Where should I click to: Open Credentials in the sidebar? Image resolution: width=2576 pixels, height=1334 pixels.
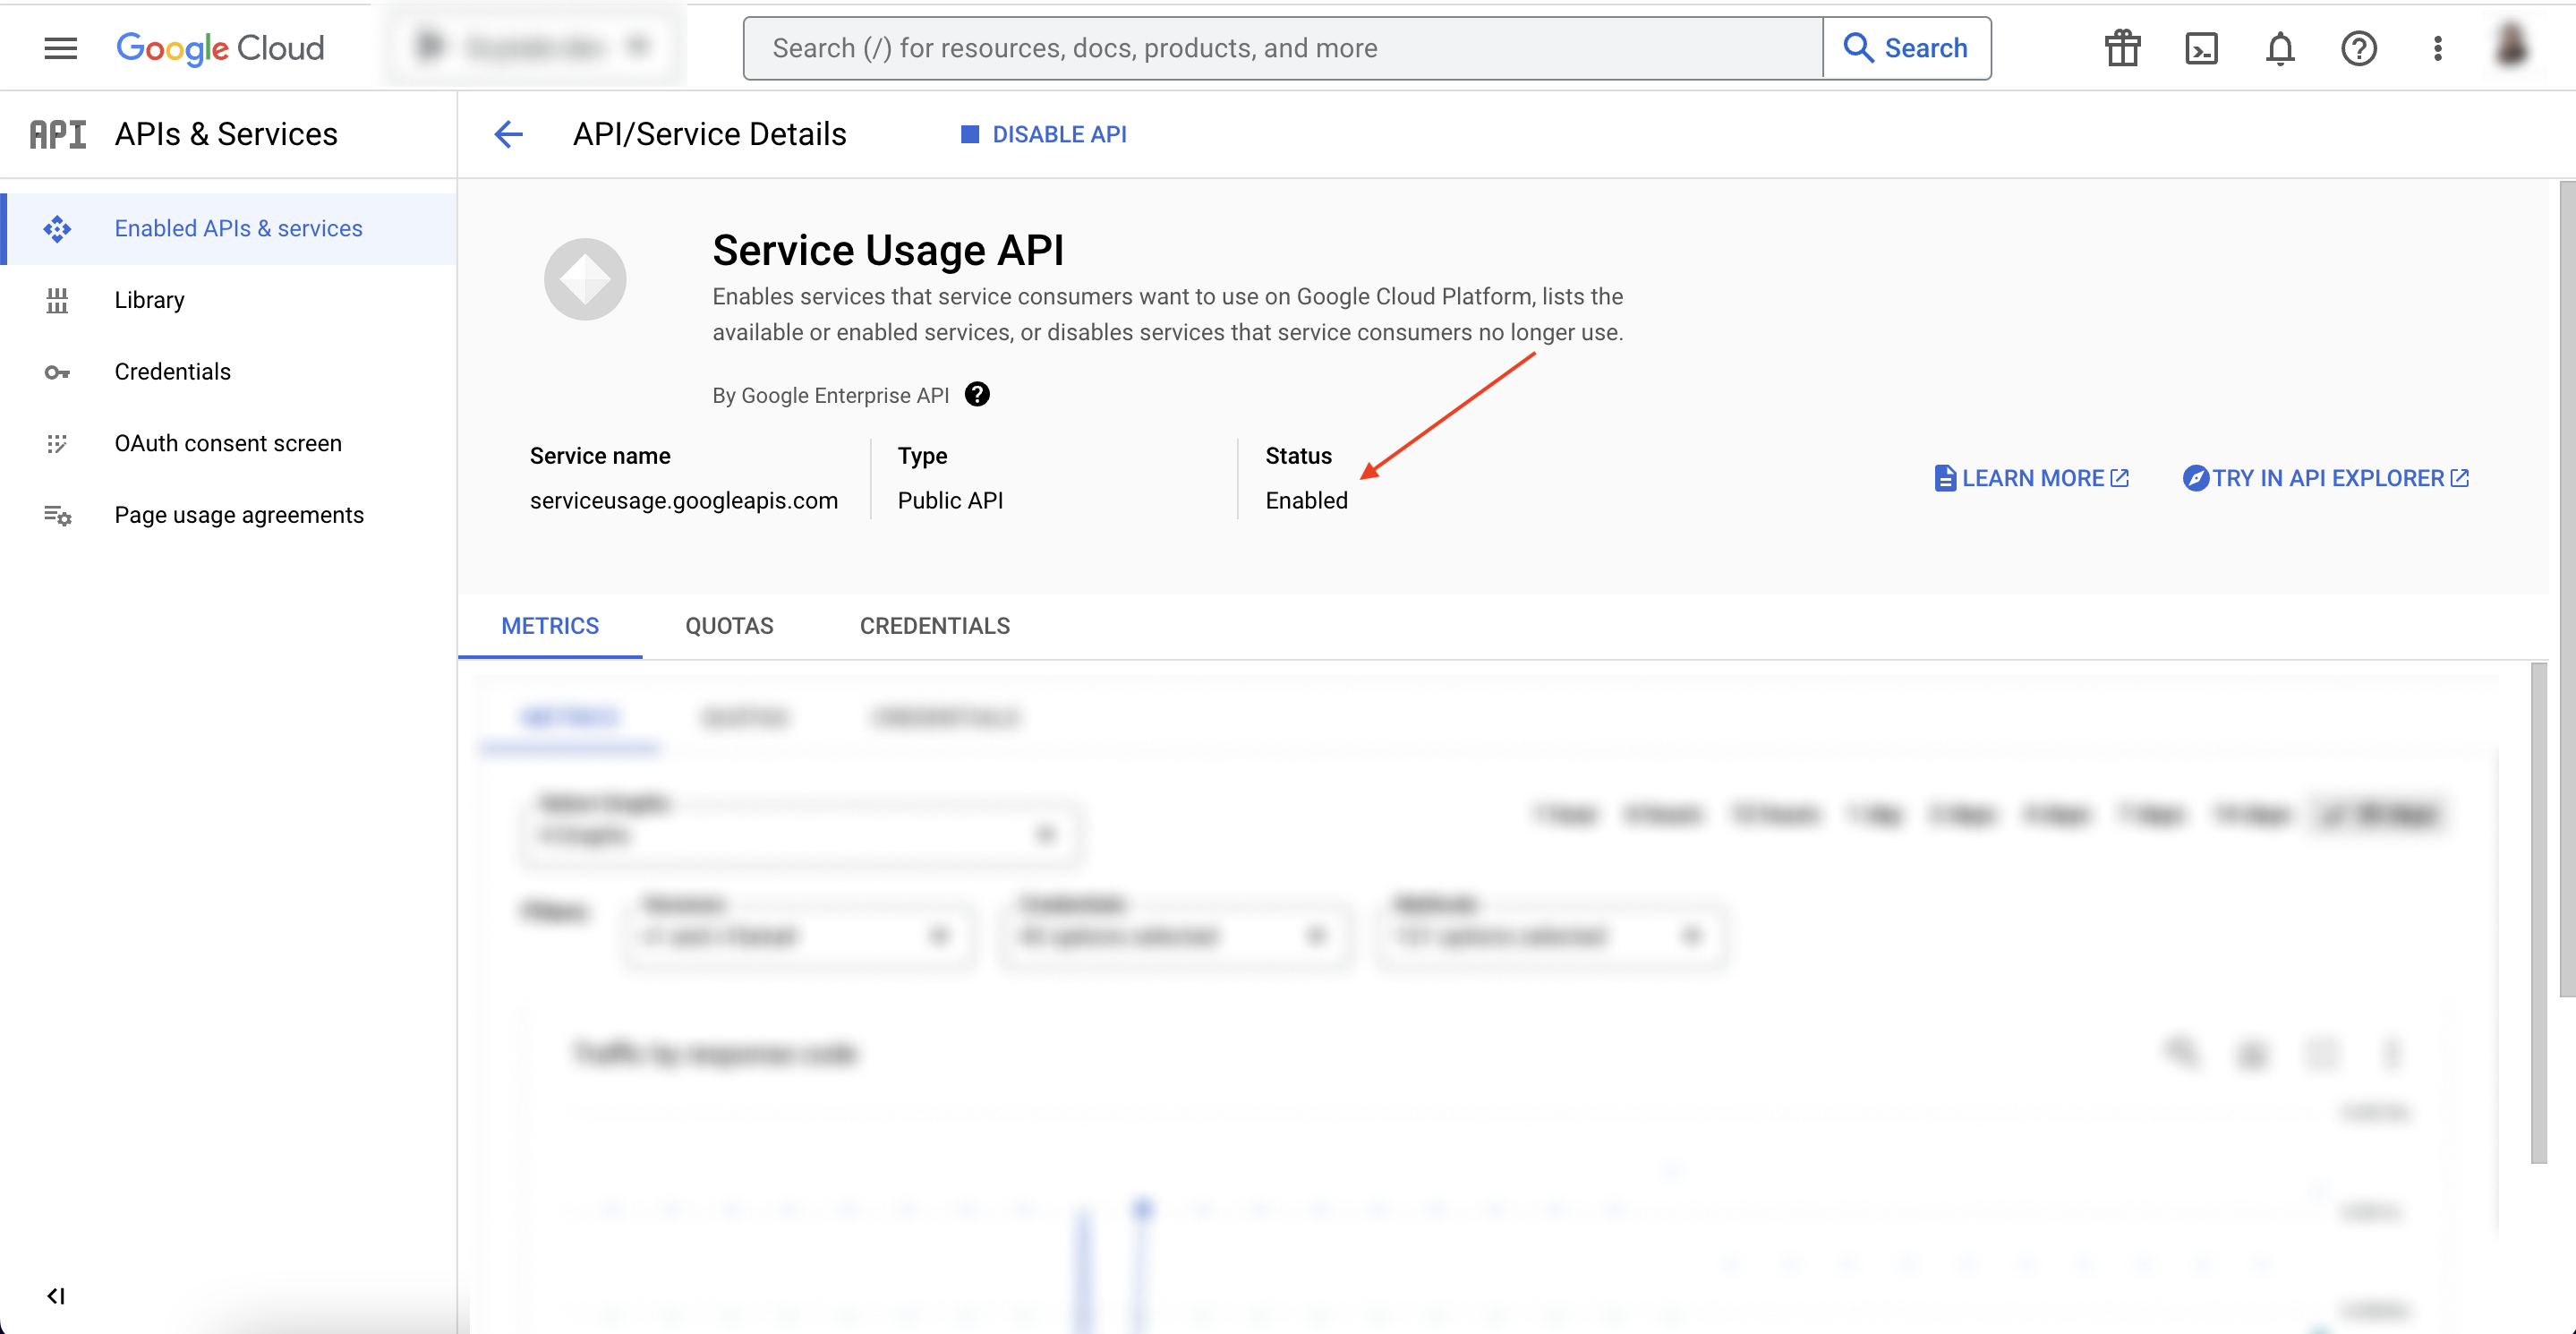pos(228,372)
